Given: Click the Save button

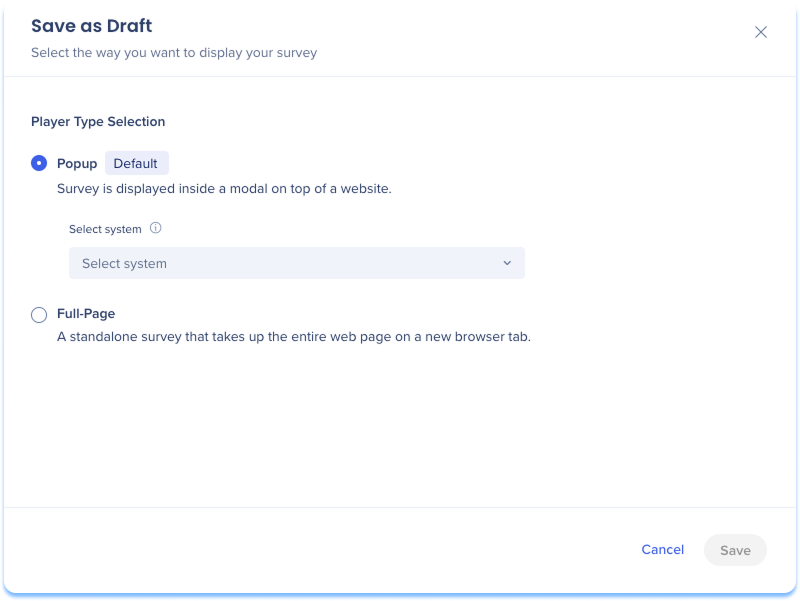Looking at the screenshot, I should [x=735, y=550].
